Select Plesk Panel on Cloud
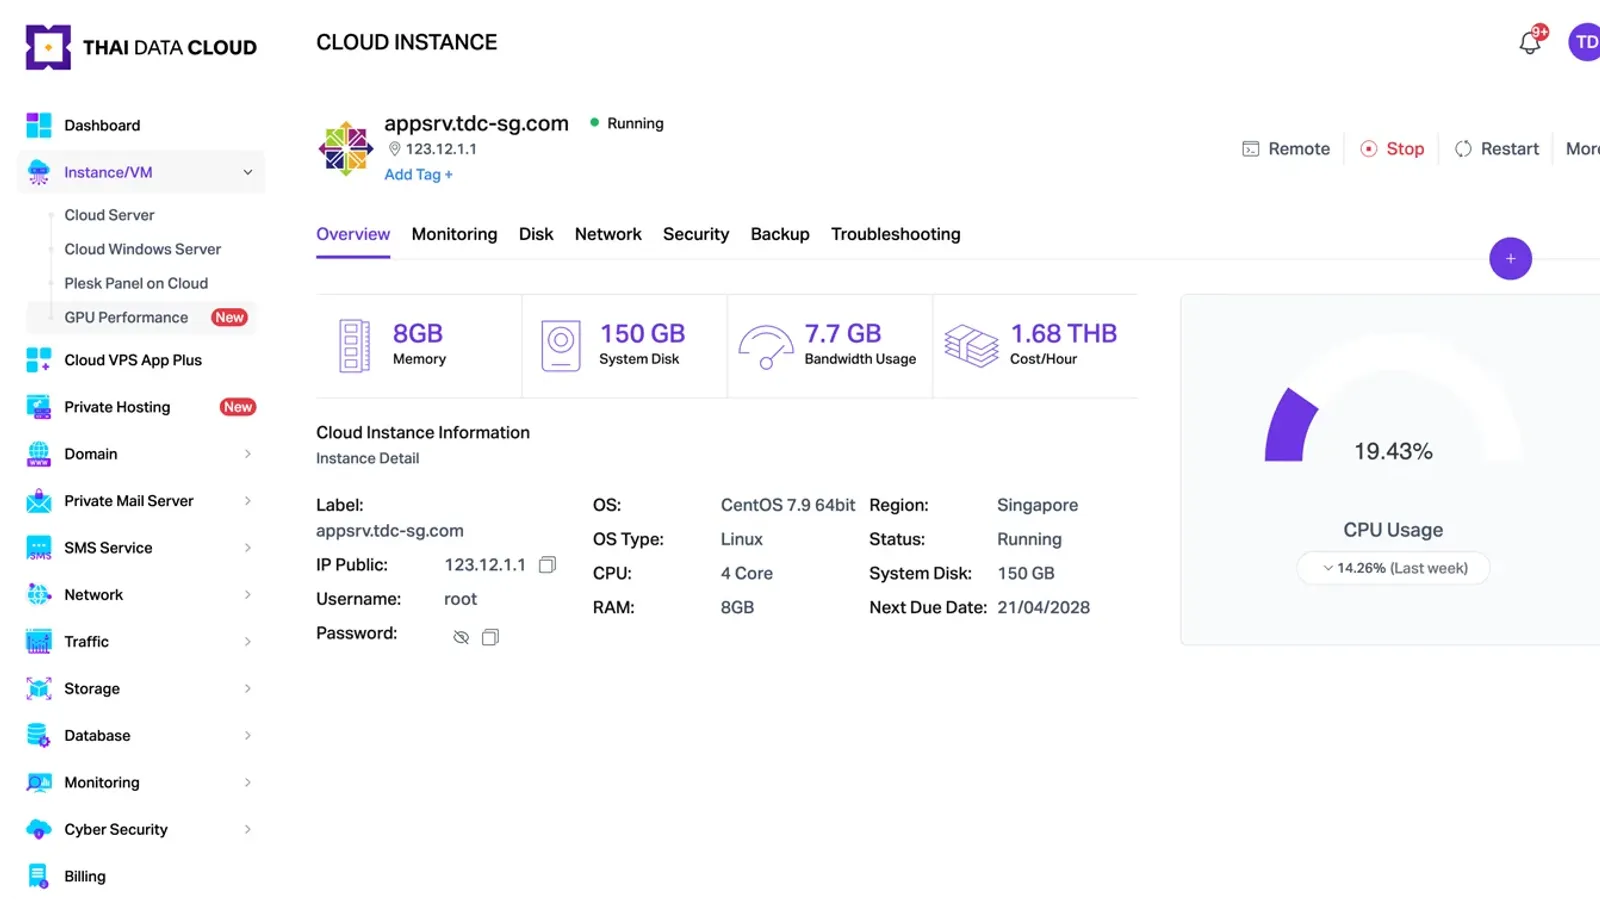This screenshot has height=900, width=1600. click(136, 283)
